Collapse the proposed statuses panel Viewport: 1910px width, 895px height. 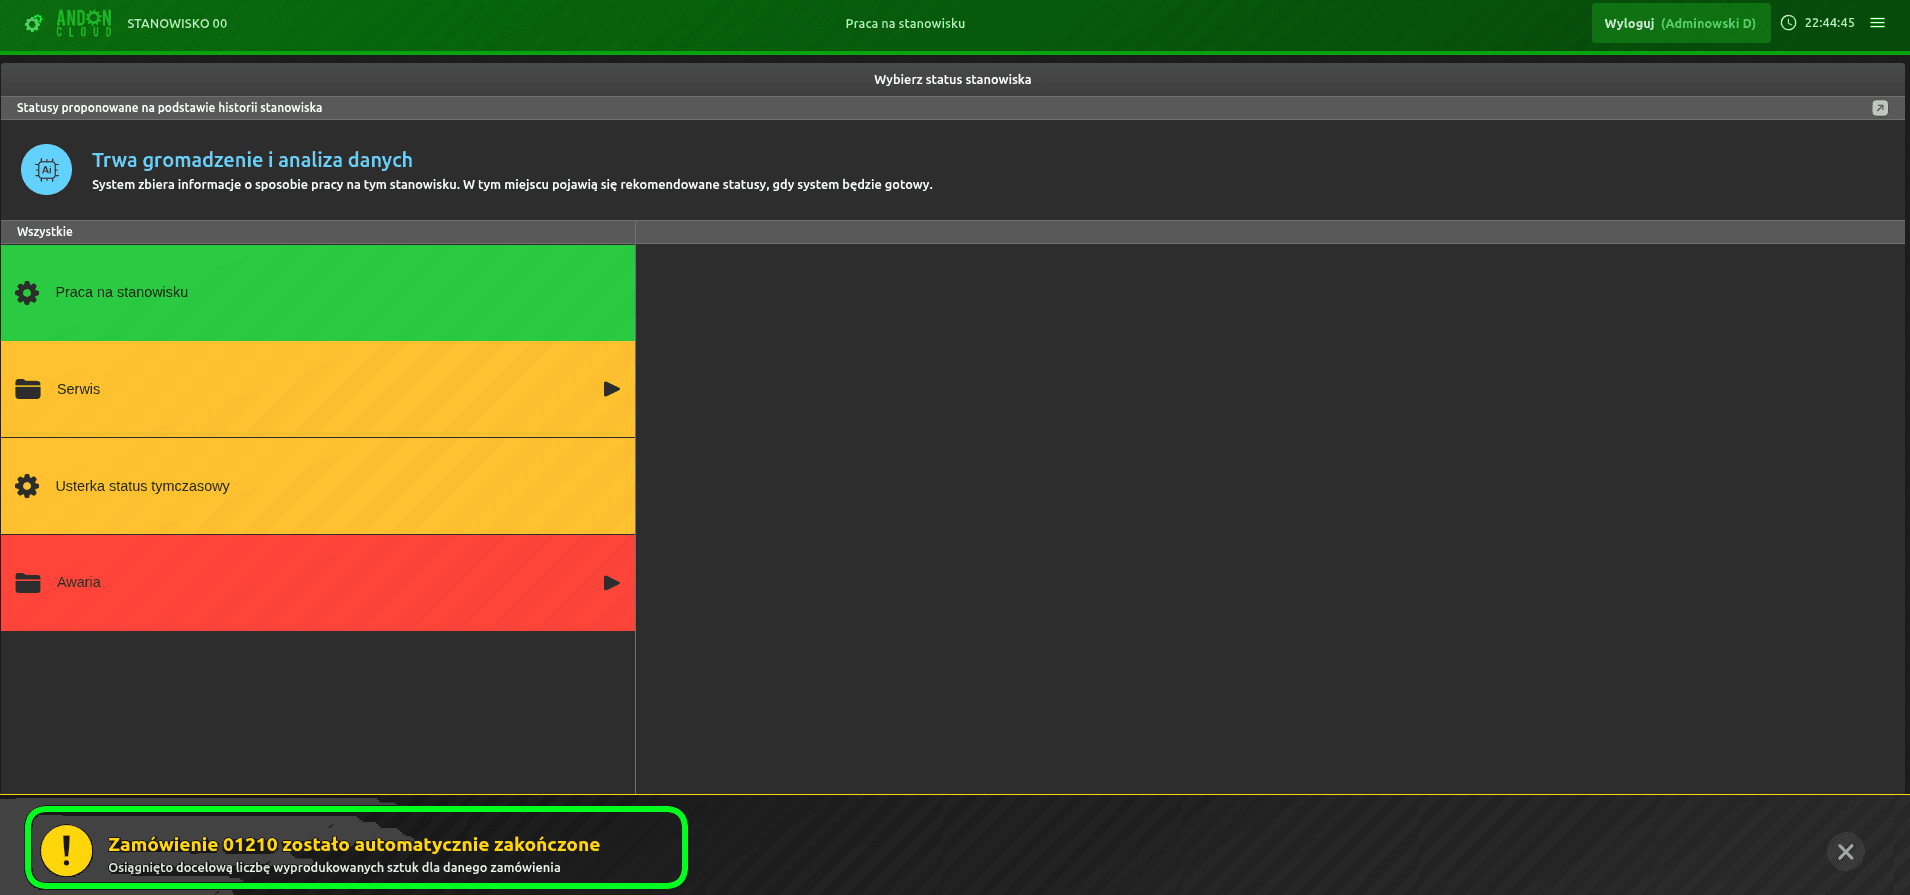(1879, 108)
